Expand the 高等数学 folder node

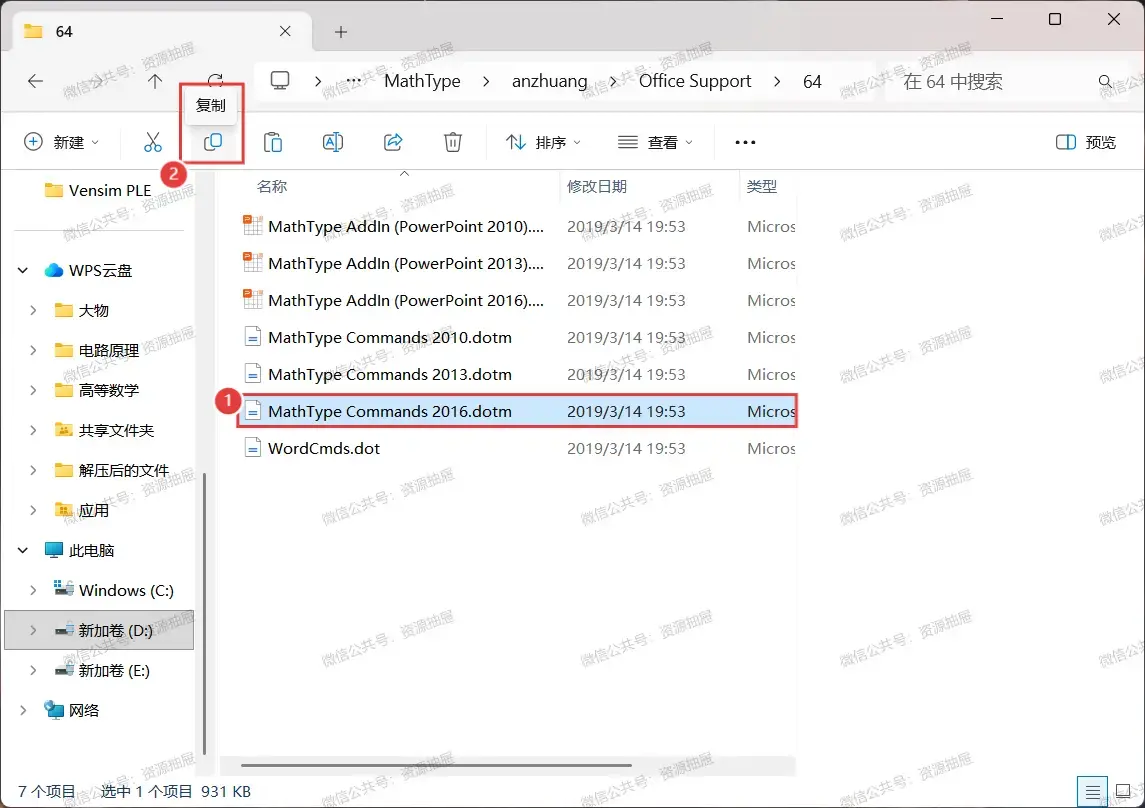tap(33, 390)
